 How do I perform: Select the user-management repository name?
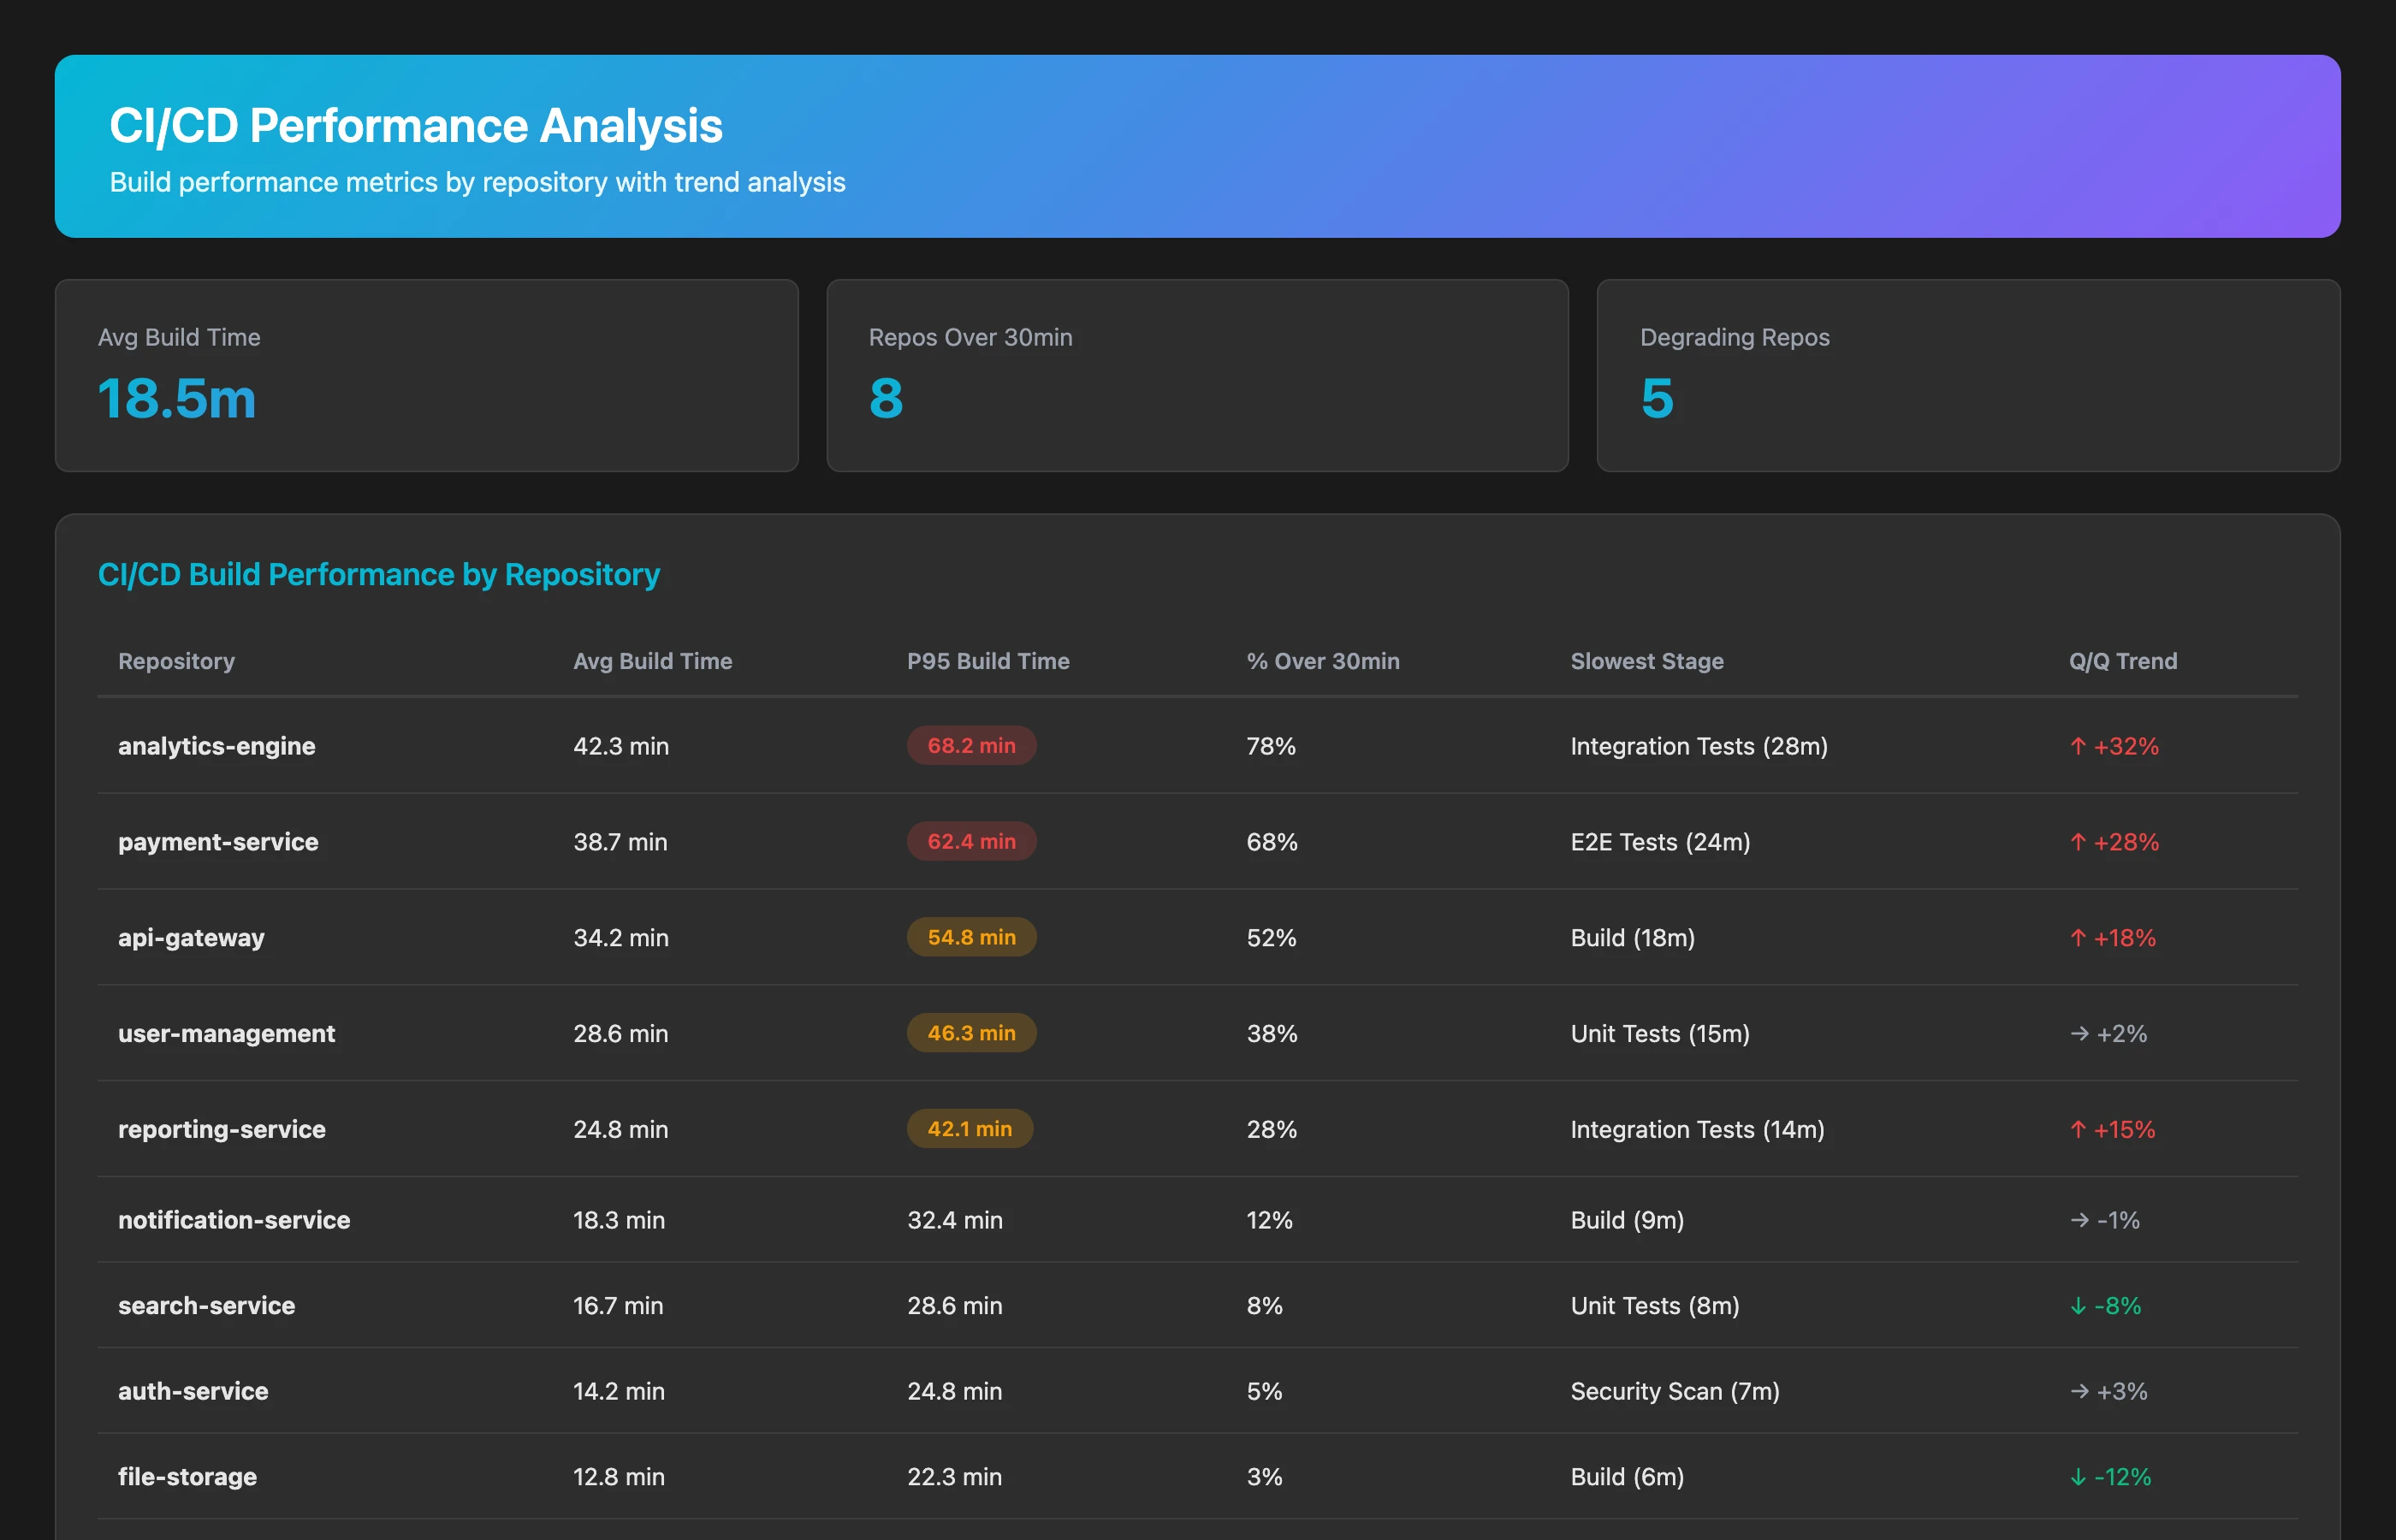226,1033
